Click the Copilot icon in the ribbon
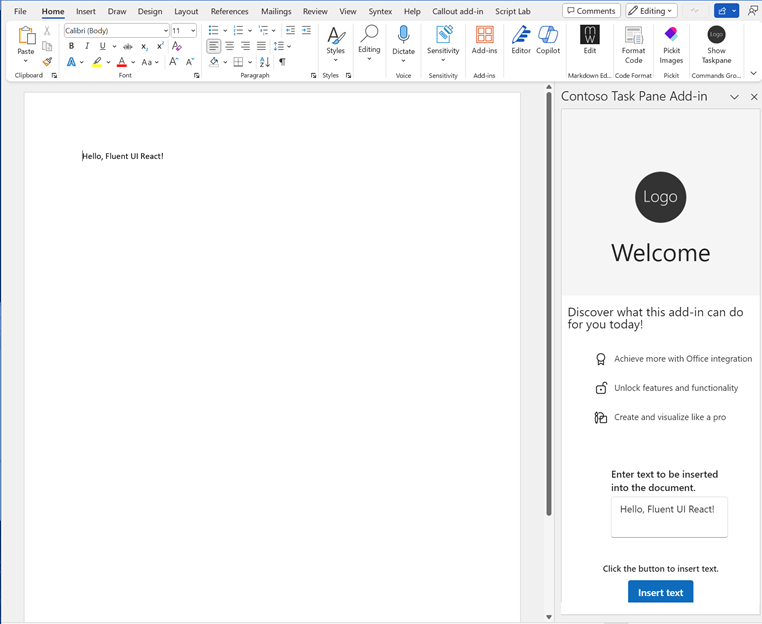 [548, 40]
